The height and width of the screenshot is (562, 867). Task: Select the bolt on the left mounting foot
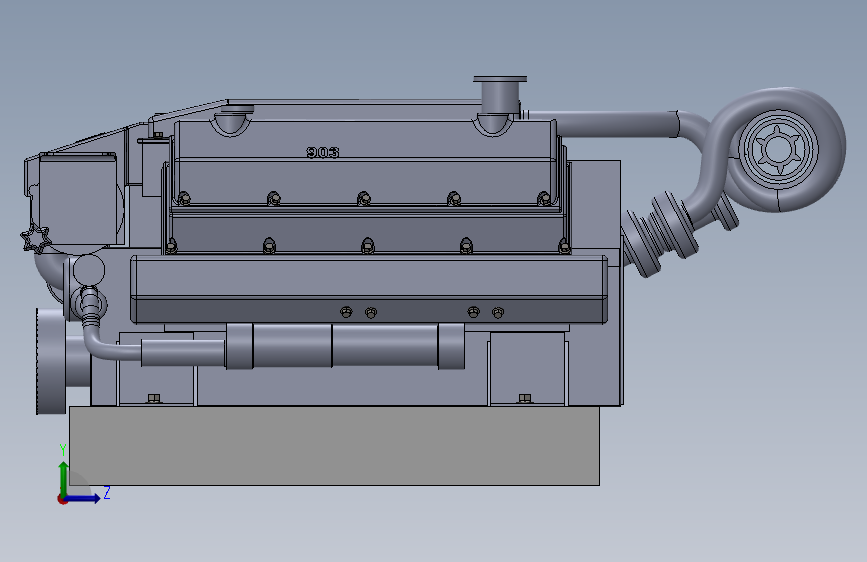pyautogui.click(x=154, y=398)
